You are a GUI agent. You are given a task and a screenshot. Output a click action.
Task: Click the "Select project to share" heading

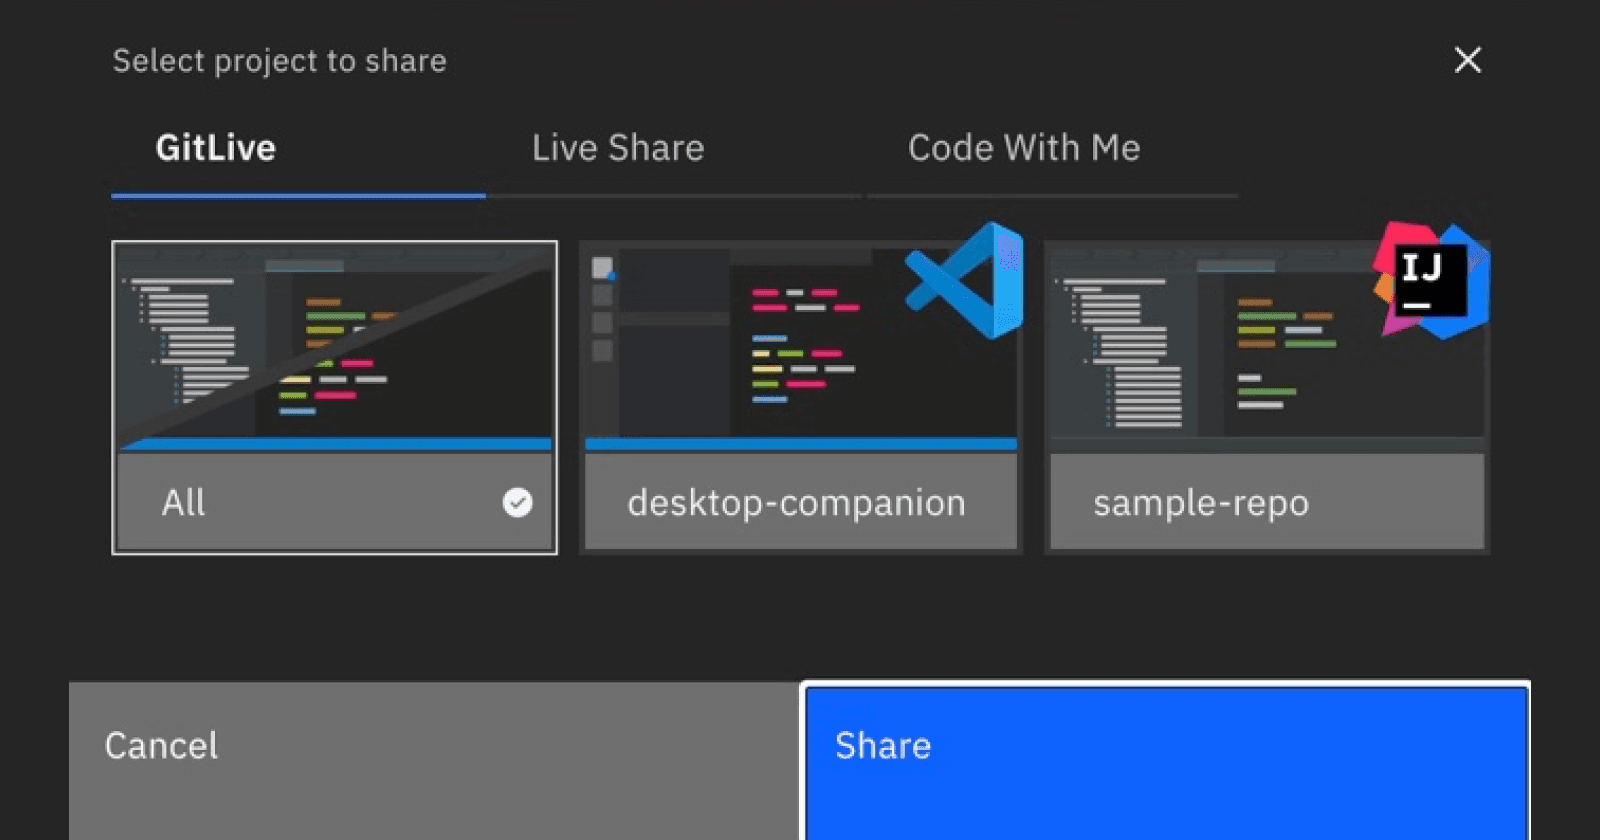[280, 61]
